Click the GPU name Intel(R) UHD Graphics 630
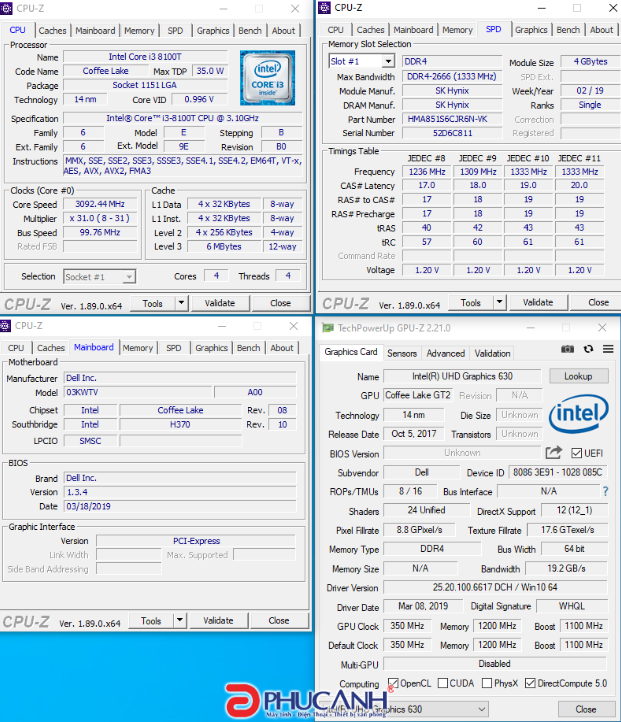 [462, 376]
